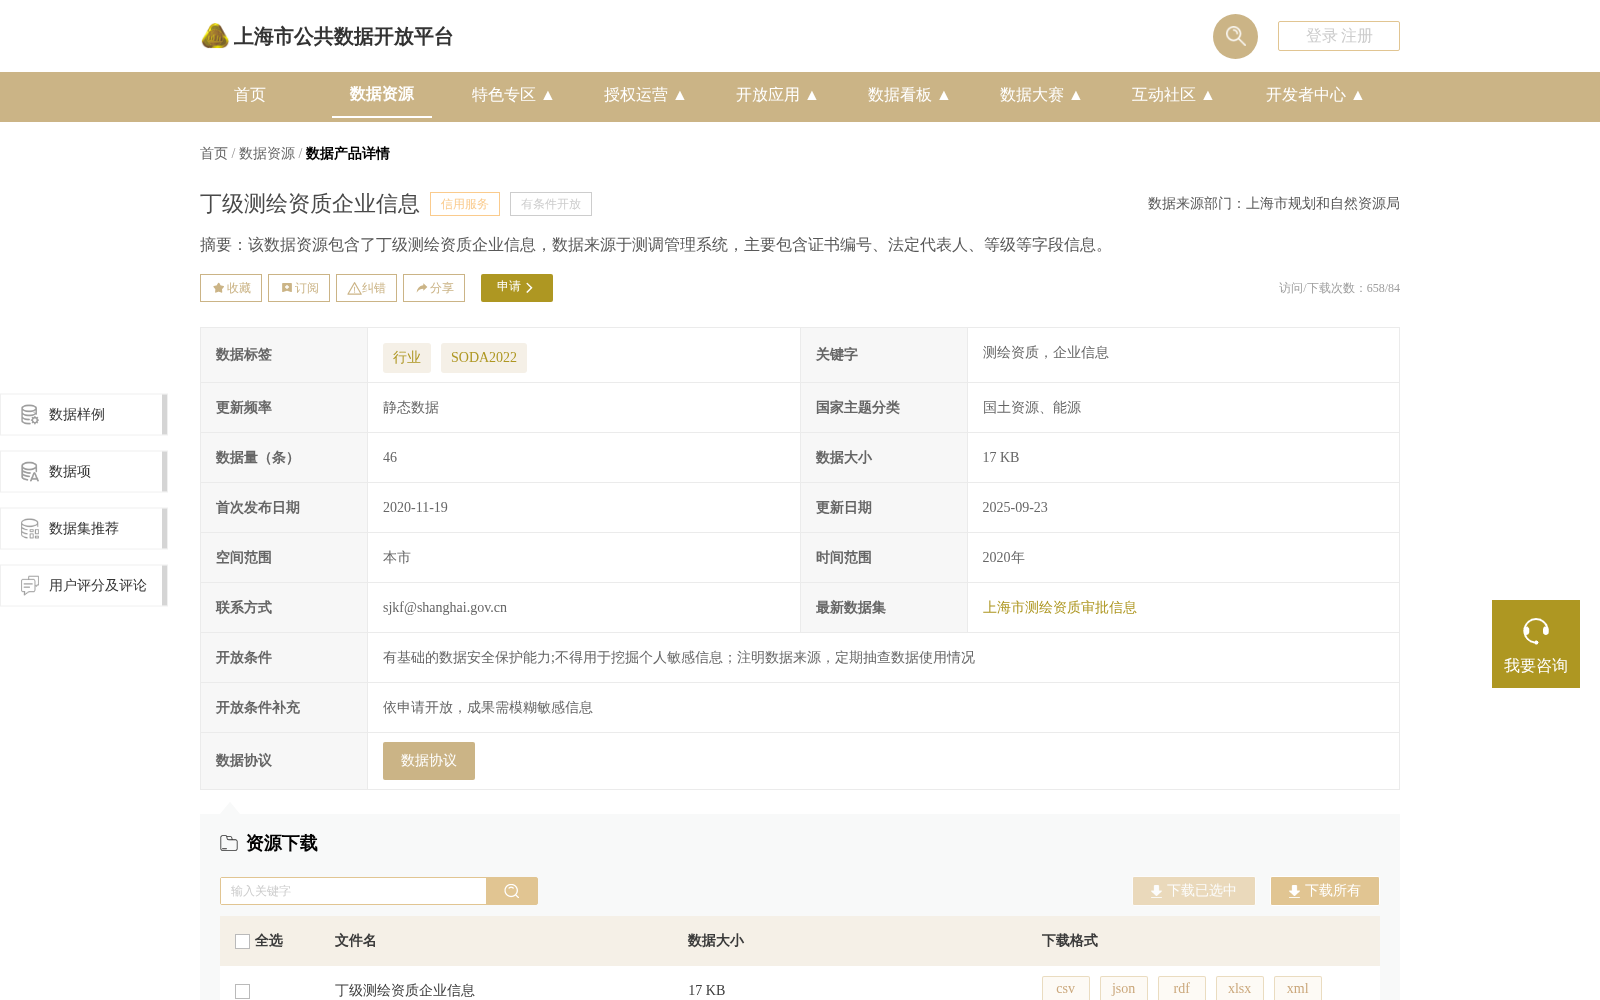Expand the 开放应用 menu

pyautogui.click(x=777, y=95)
